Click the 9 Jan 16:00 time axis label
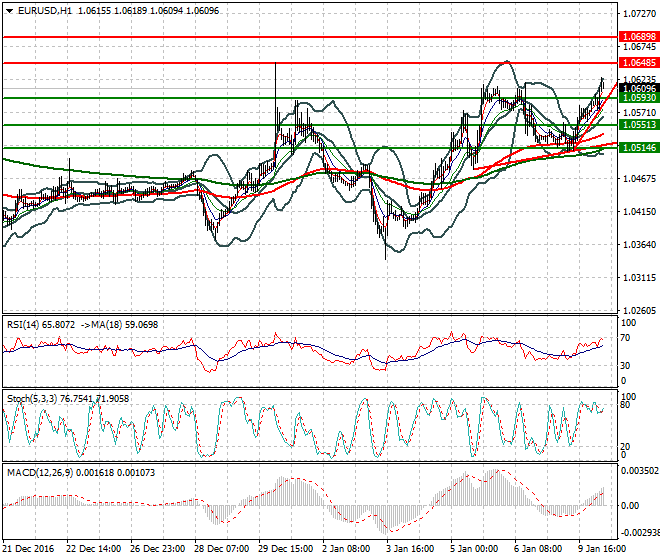This screenshot has height=560, width=660. 602,549
